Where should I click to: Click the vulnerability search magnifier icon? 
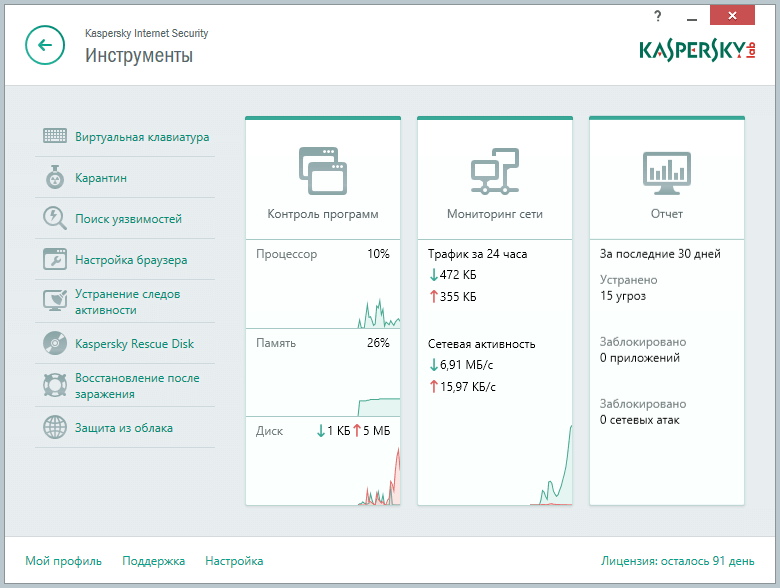[55, 218]
